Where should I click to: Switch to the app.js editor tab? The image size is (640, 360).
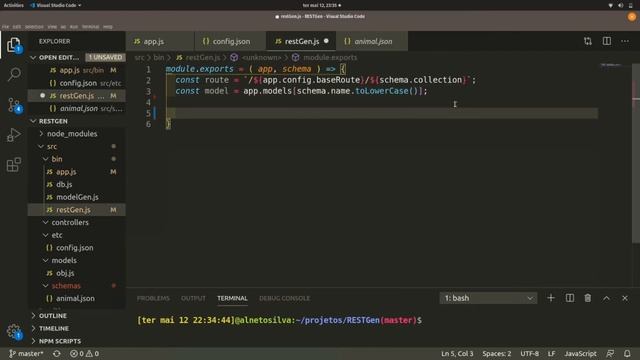[160, 41]
